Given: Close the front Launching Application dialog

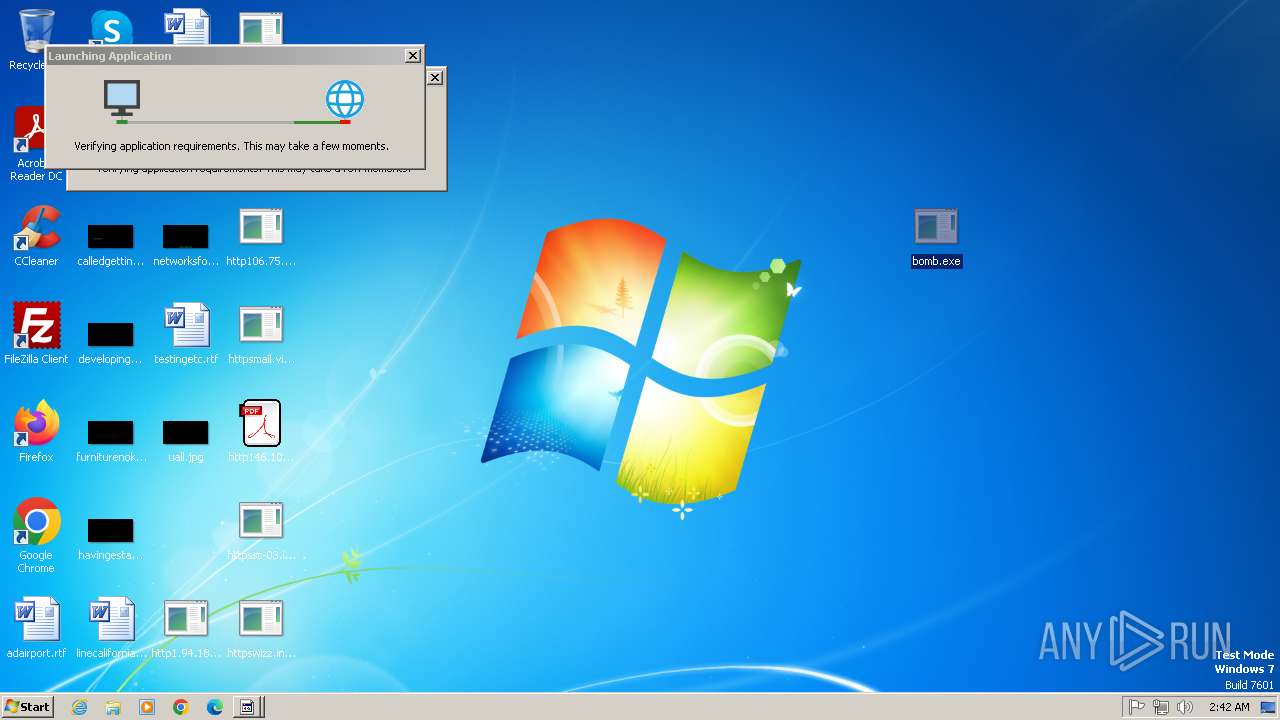Looking at the screenshot, I should (x=412, y=56).
